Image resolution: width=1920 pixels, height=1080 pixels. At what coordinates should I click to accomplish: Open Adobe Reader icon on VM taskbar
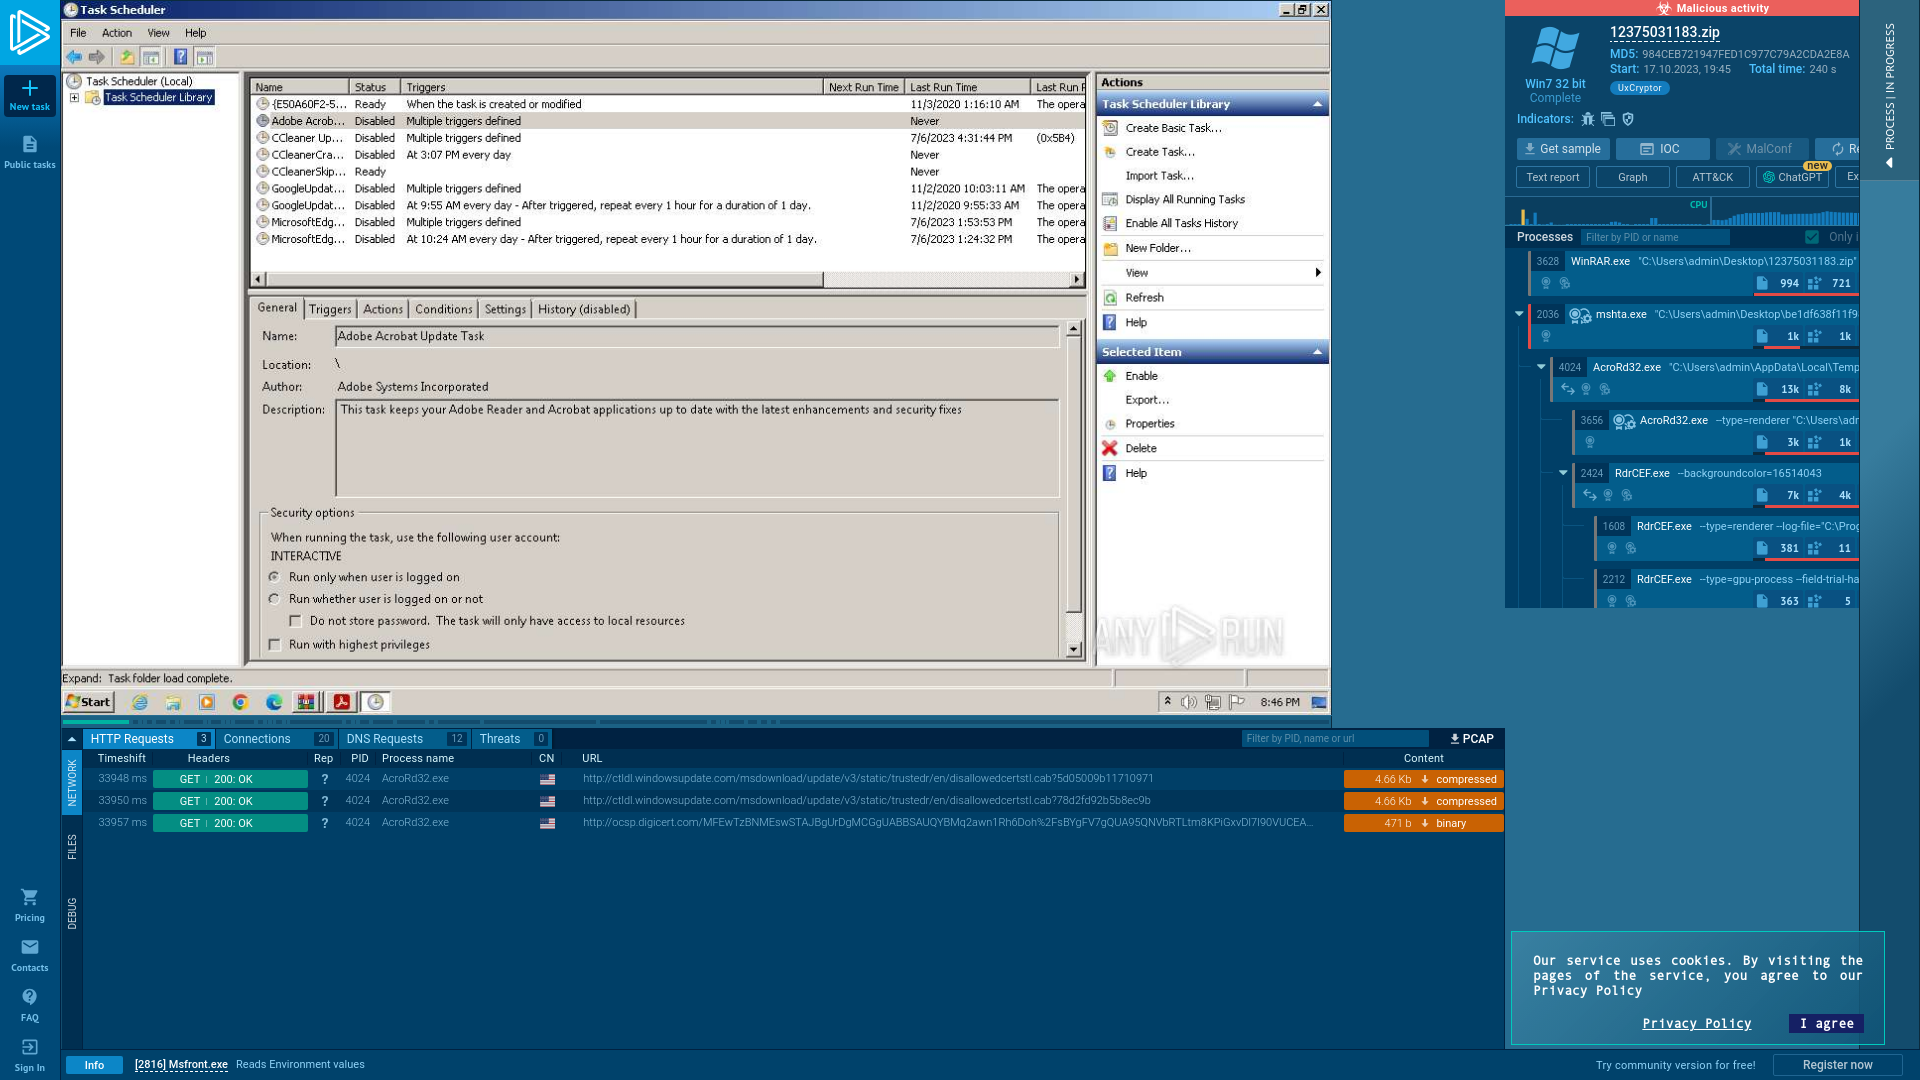point(341,702)
